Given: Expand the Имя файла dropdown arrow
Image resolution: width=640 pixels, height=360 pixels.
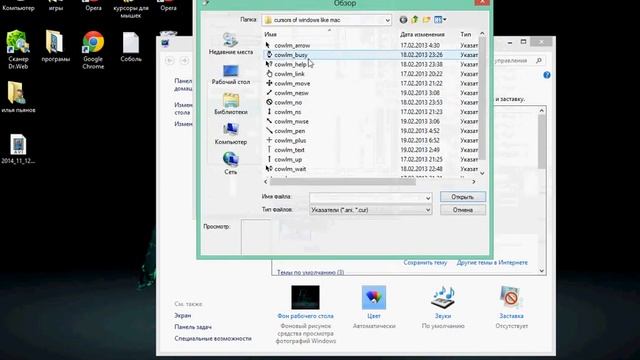Looking at the screenshot, I should (428, 198).
